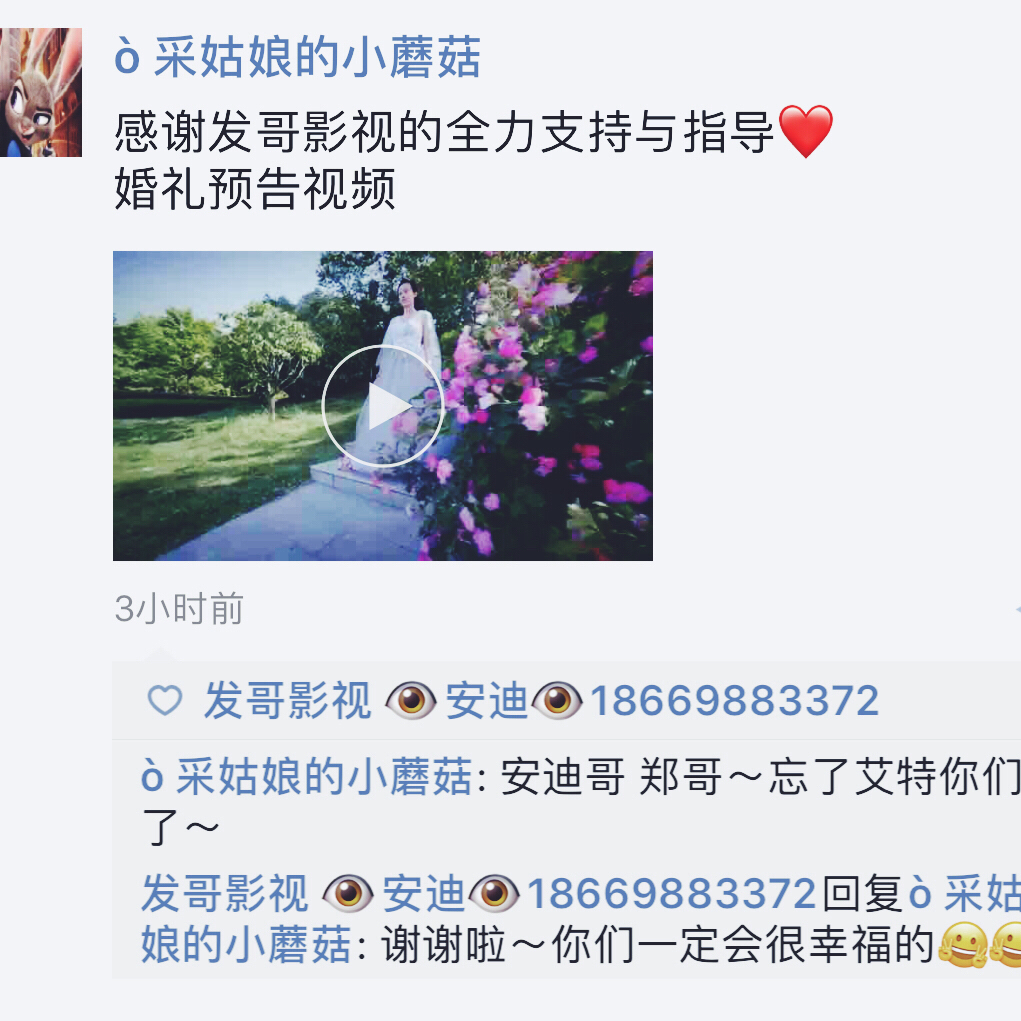Tap the replied-to name 采姑娘的小蘑菇 in reply

pos(246,945)
